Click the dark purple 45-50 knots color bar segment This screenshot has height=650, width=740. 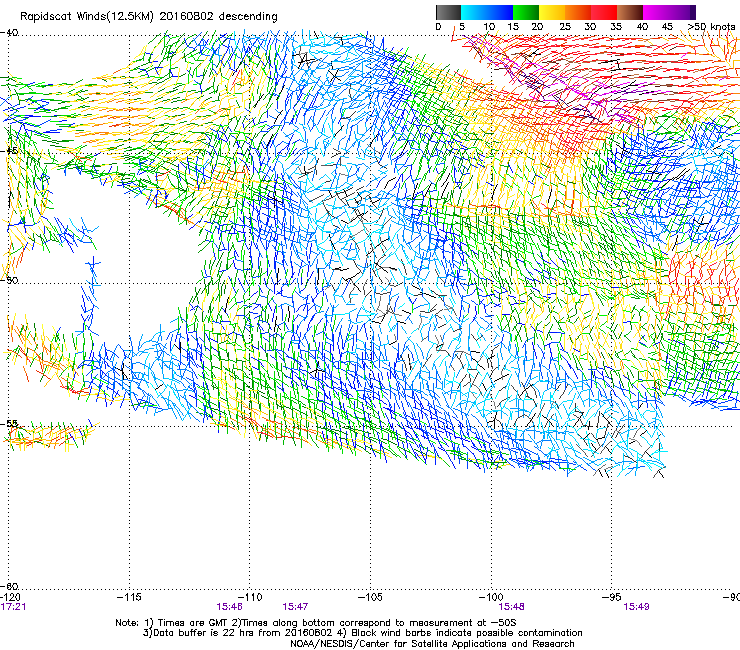[x=682, y=12]
